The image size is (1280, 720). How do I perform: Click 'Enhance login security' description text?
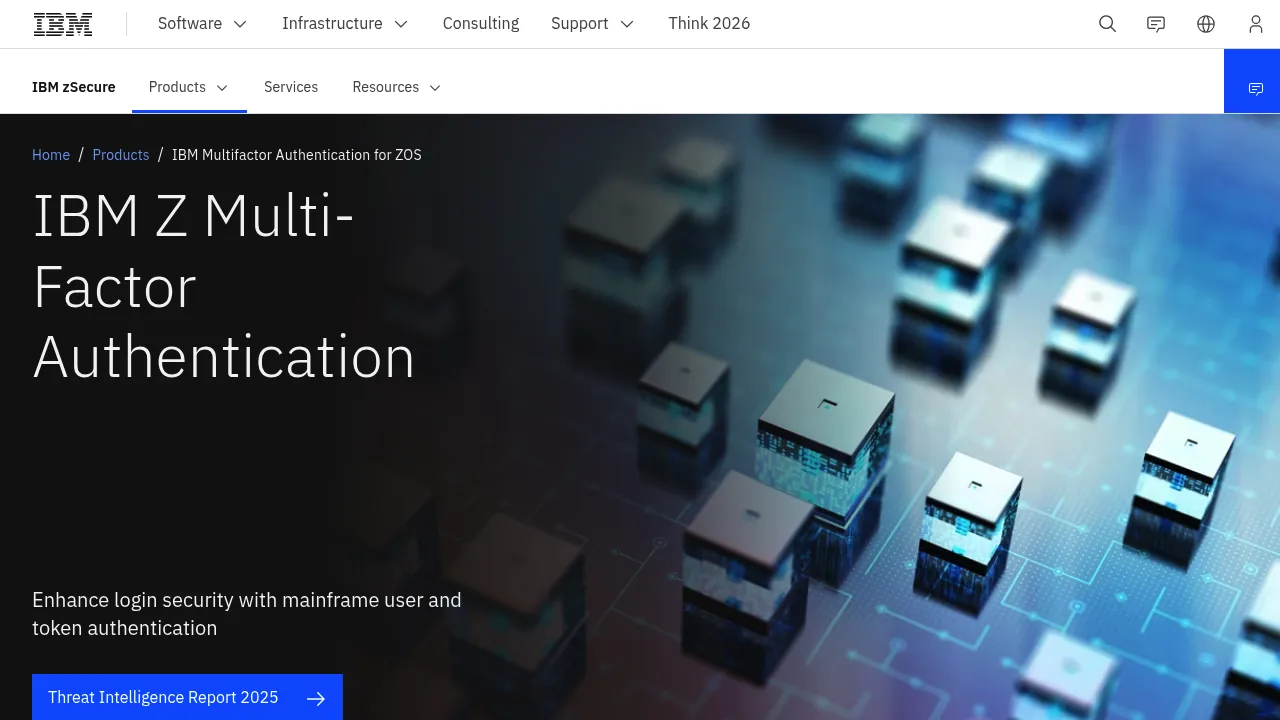(247, 614)
